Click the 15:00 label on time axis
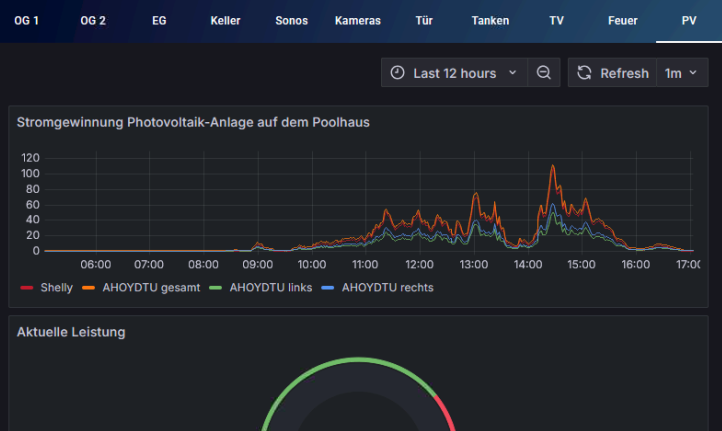 pos(581,264)
